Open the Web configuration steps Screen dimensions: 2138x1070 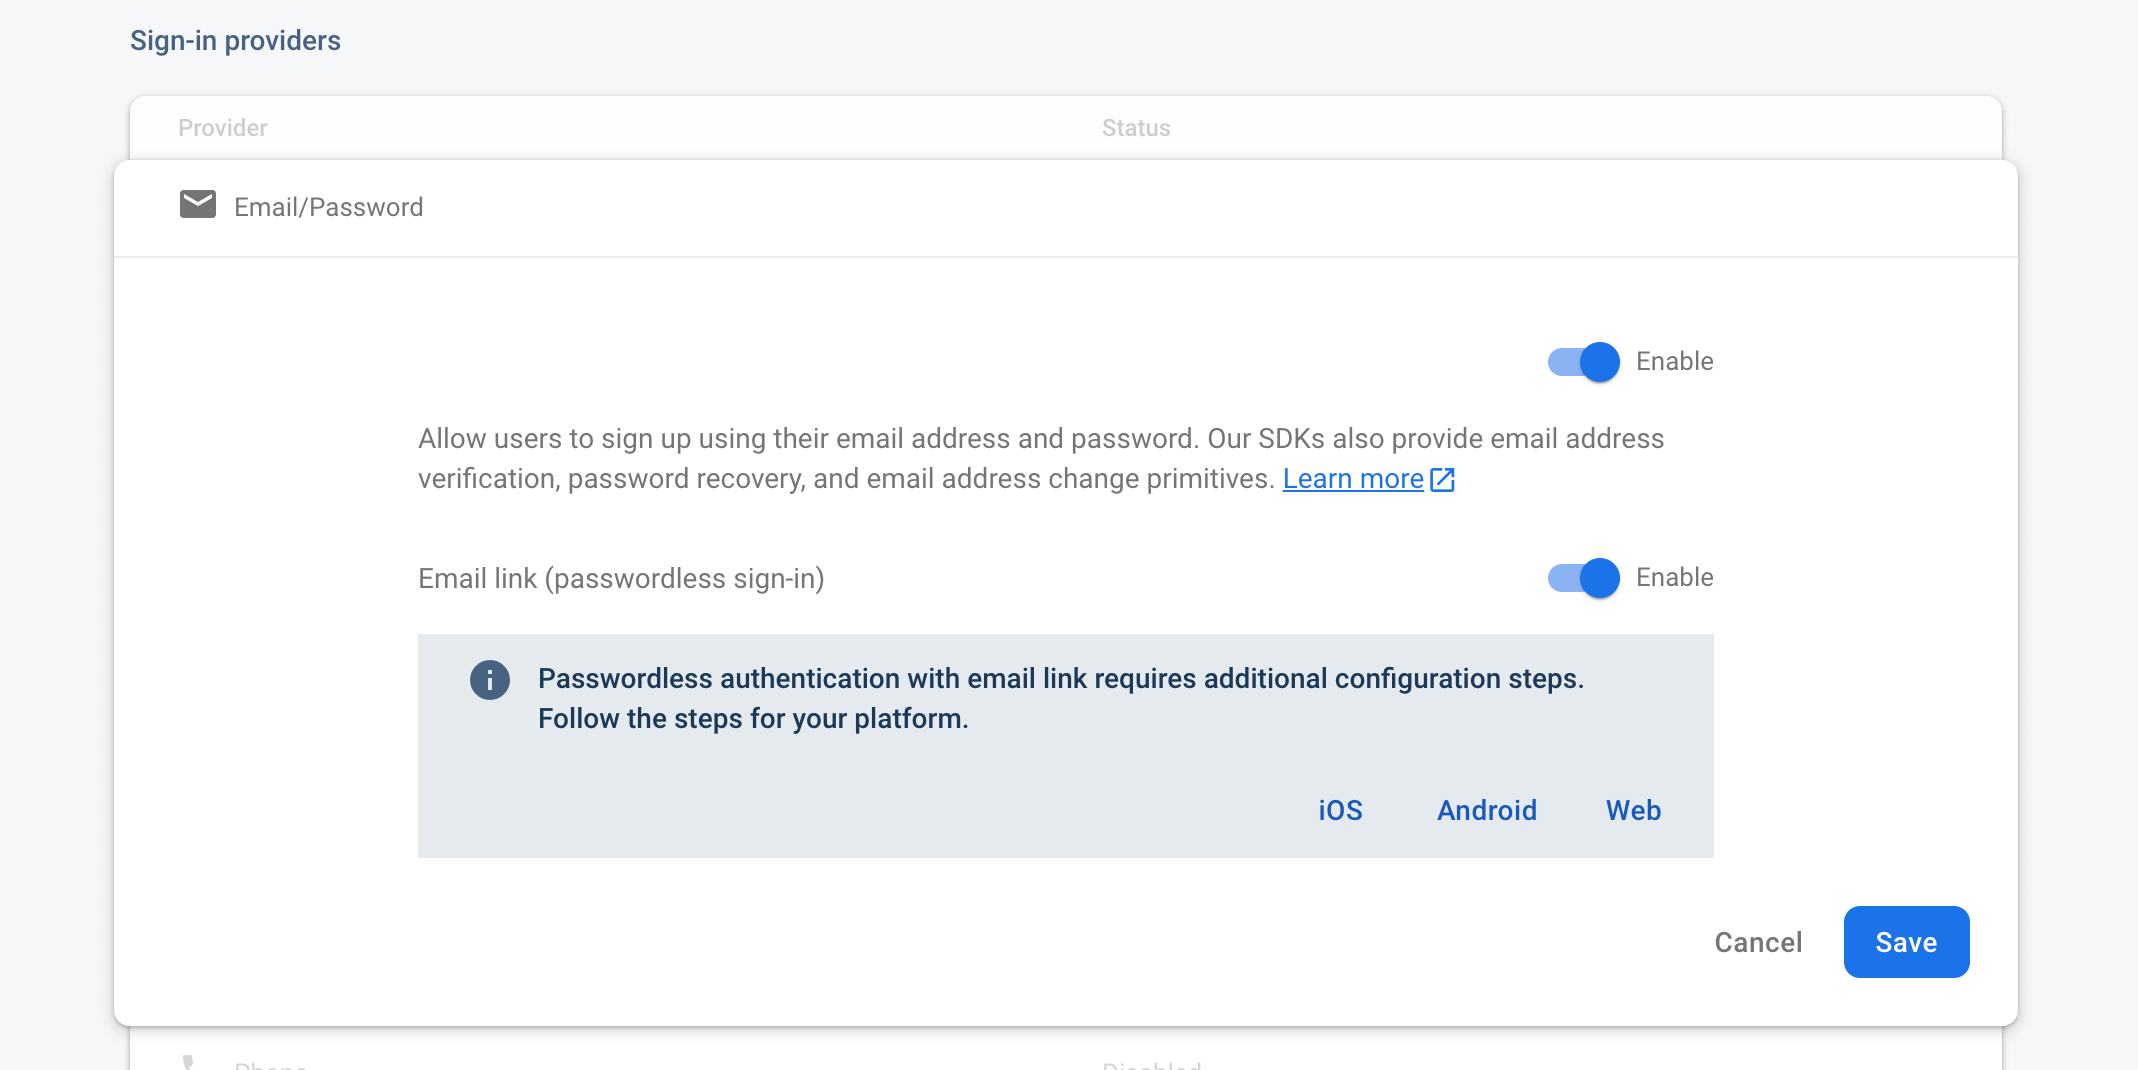click(x=1633, y=810)
